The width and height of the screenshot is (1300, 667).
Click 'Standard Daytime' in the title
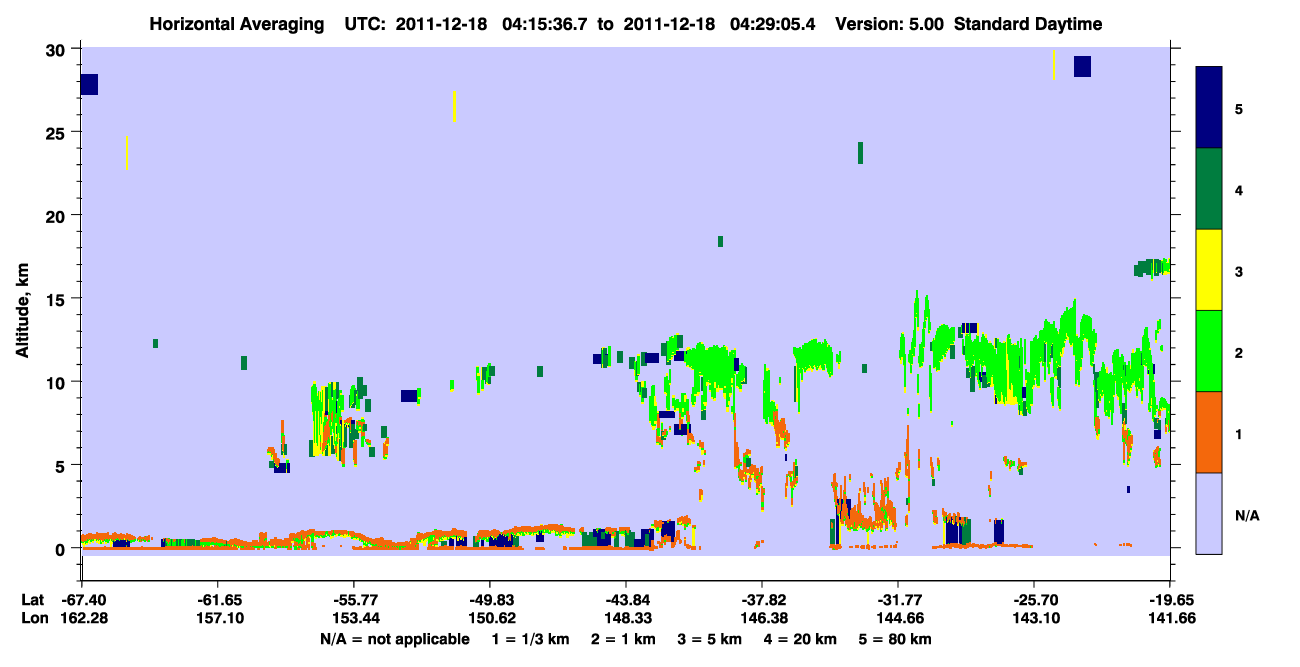(1028, 24)
